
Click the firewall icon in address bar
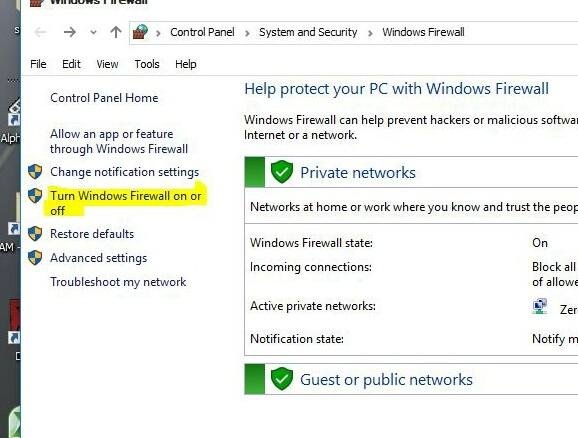click(x=140, y=32)
